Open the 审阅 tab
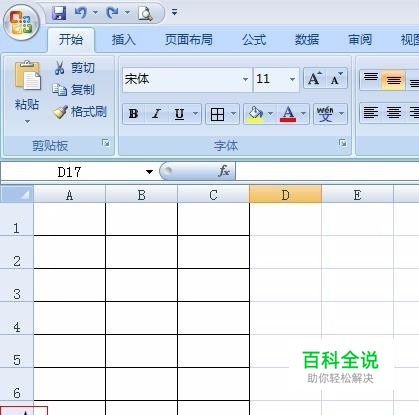419x415 pixels. 360,40
